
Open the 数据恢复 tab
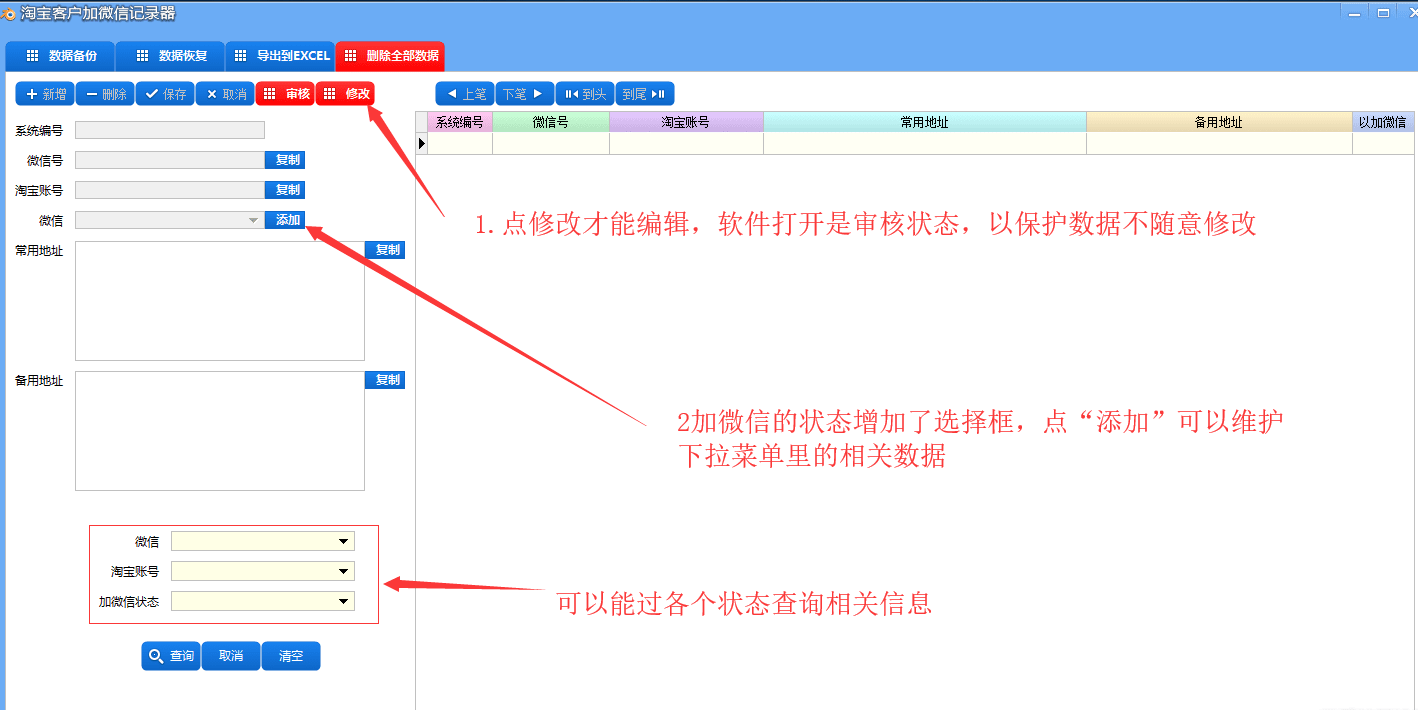pos(170,56)
